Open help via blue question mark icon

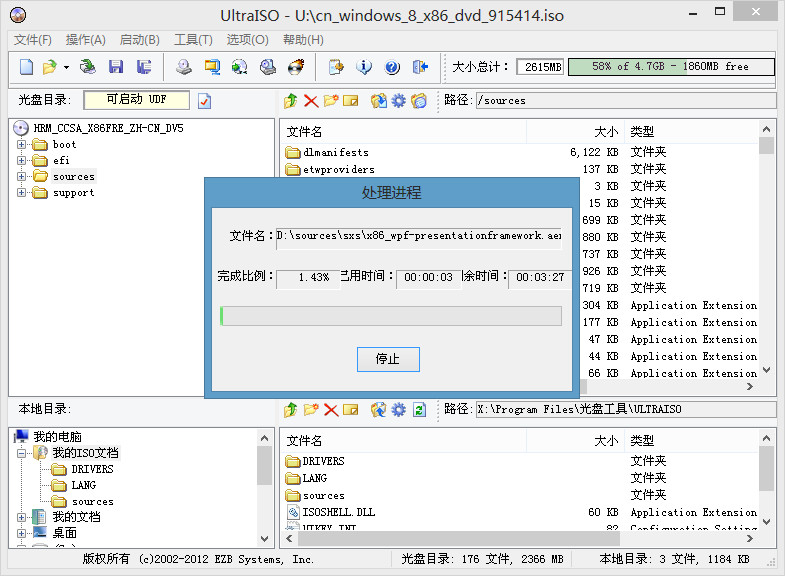(392, 67)
